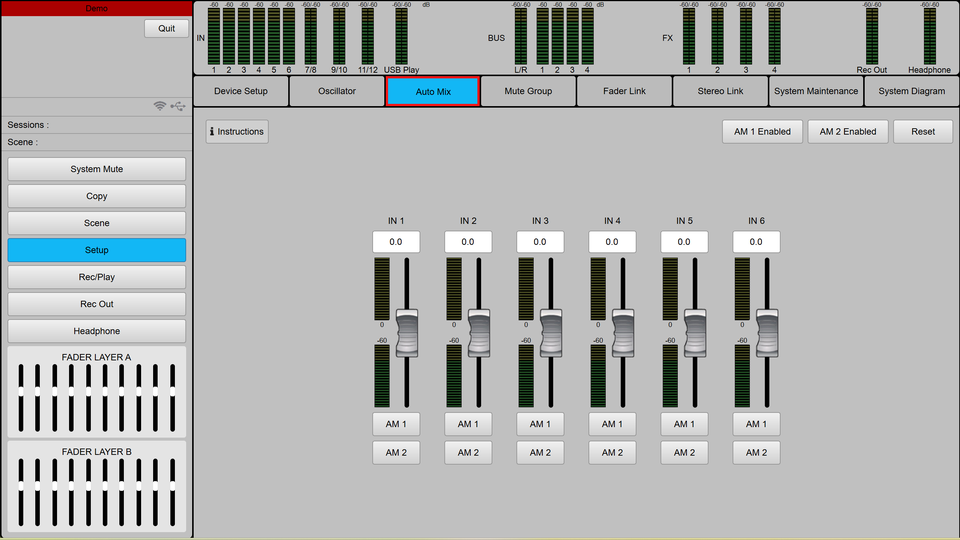Click the IN 2 fader knob
960x540 pixels.
(479, 333)
